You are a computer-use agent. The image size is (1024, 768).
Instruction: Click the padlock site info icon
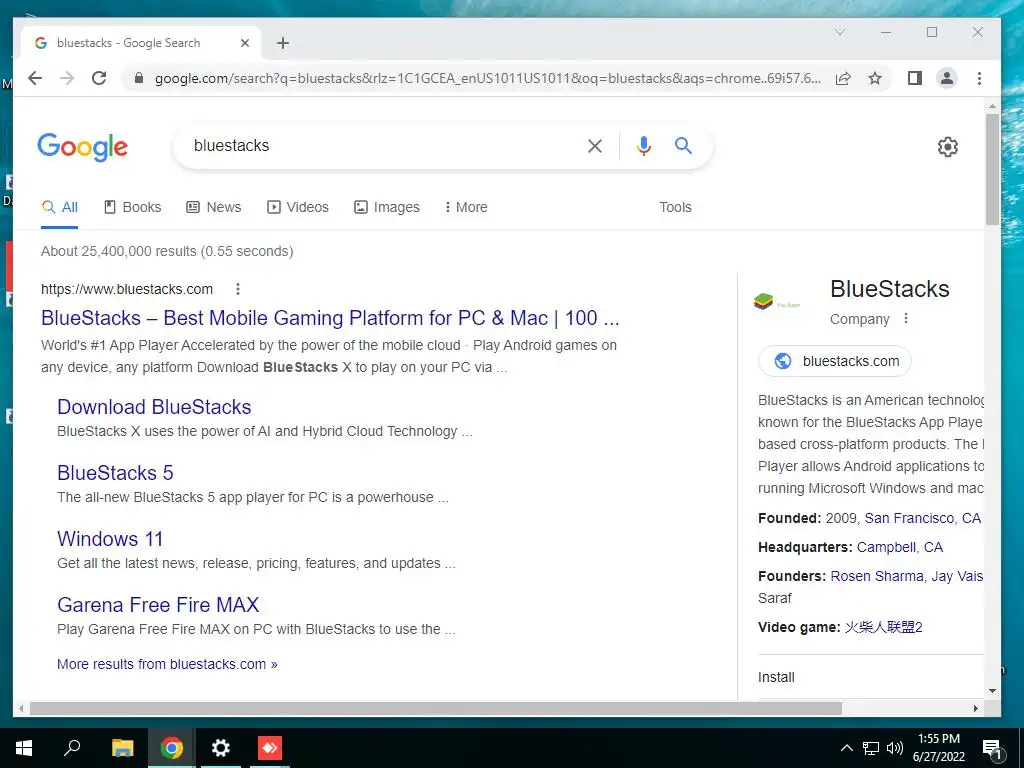(x=138, y=78)
